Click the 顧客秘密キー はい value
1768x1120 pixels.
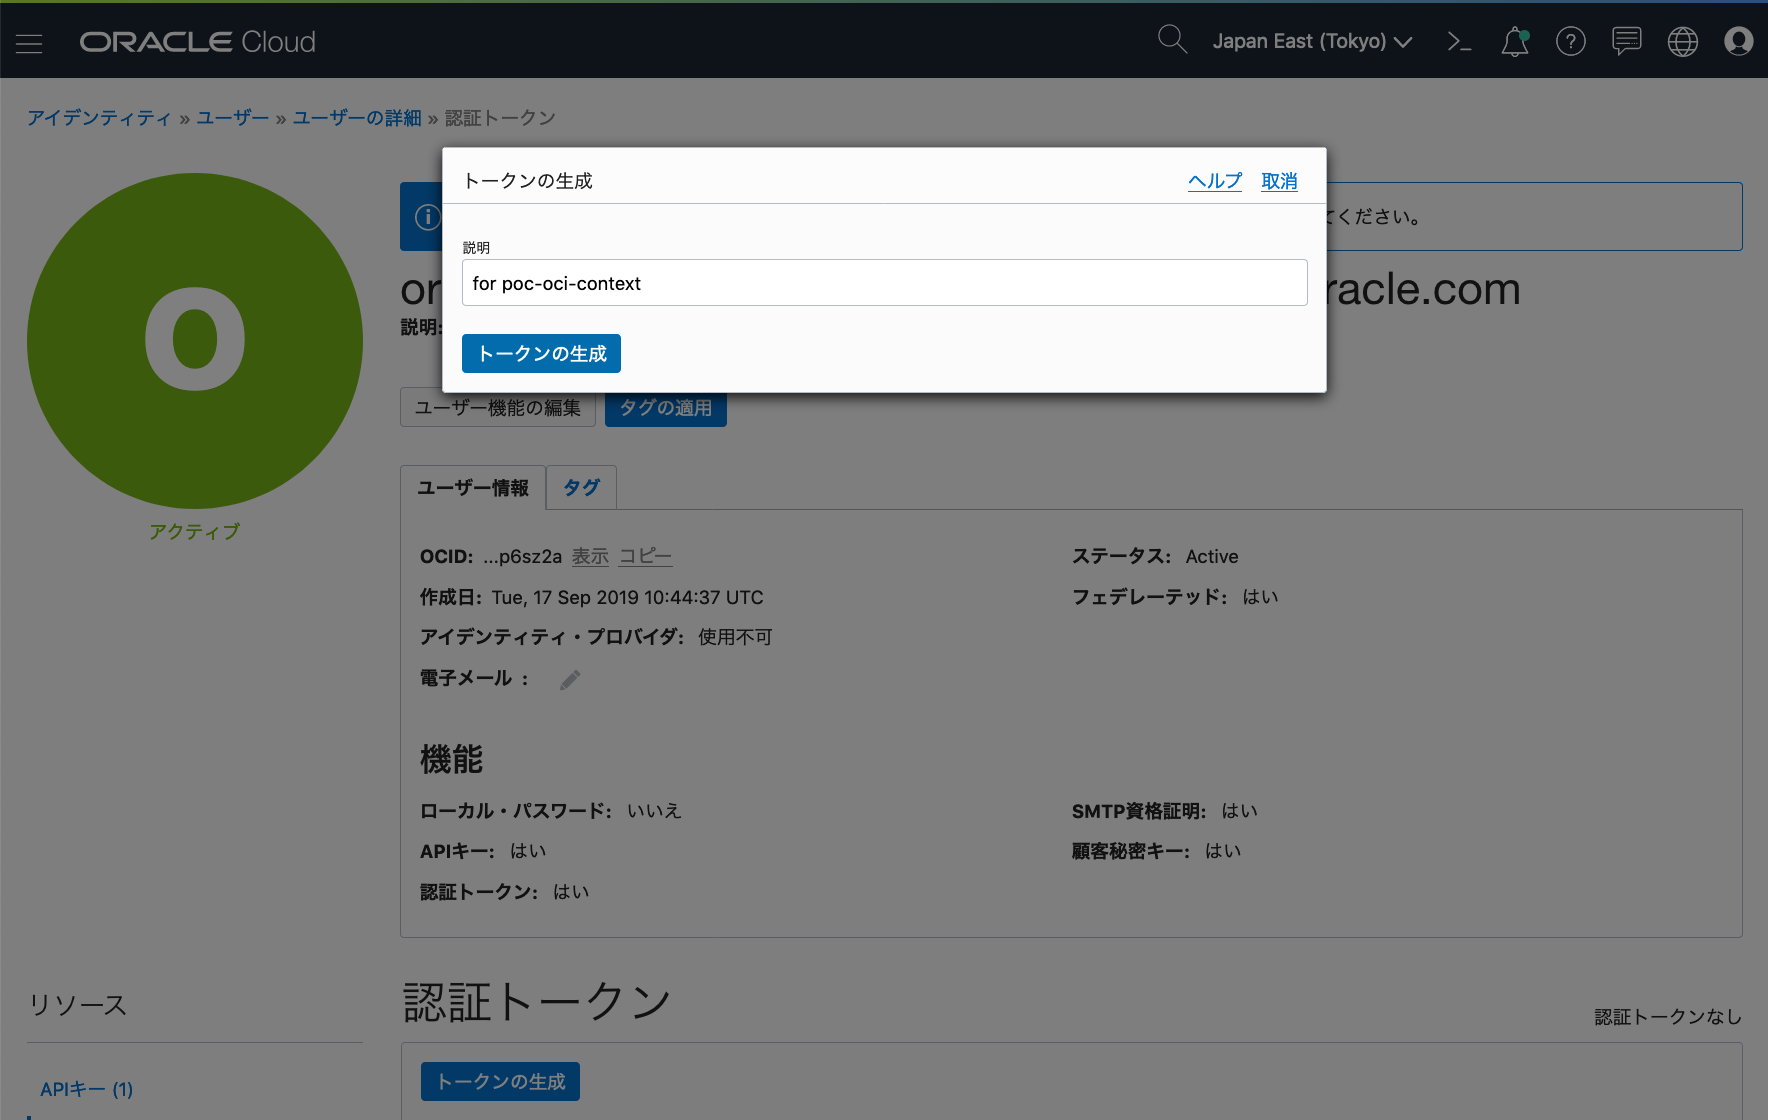coord(1223,851)
